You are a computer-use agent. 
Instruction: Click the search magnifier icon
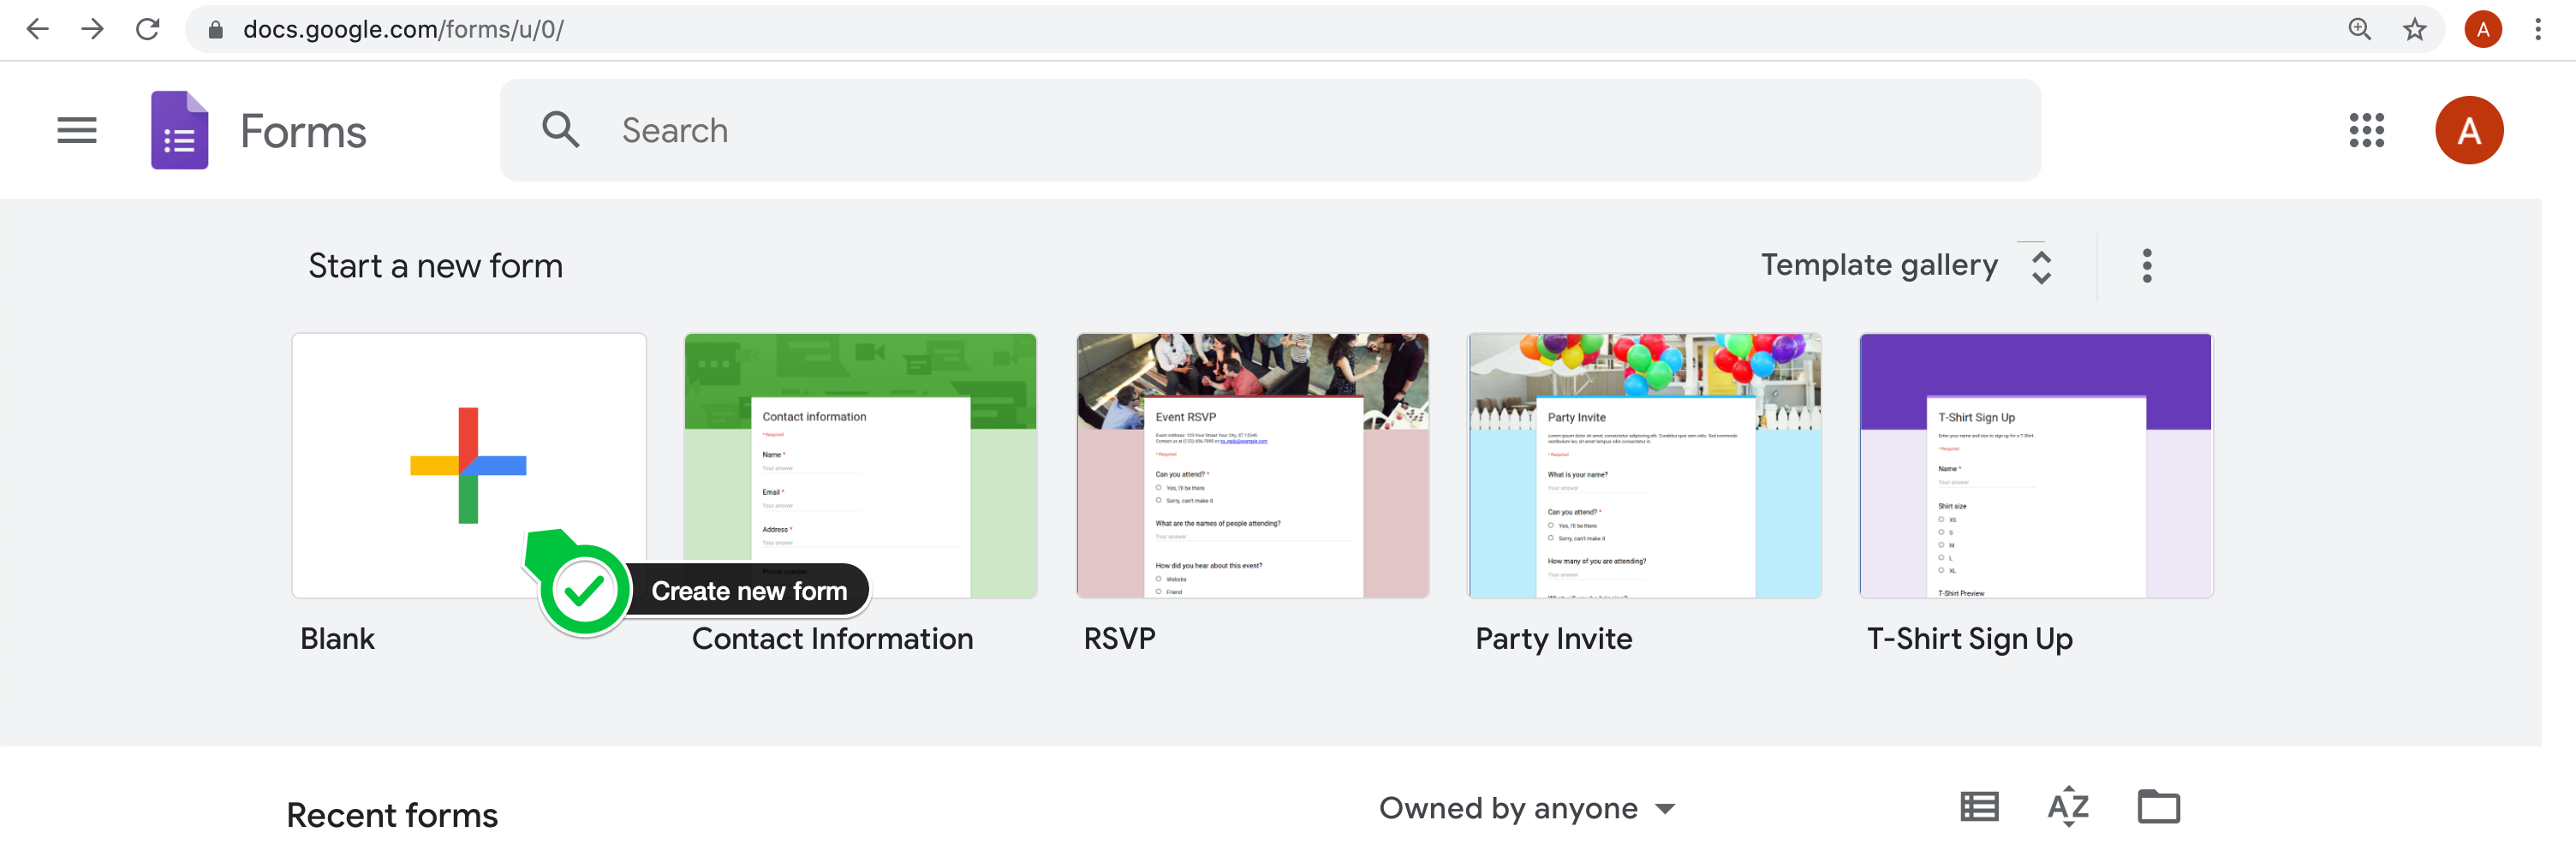point(561,130)
